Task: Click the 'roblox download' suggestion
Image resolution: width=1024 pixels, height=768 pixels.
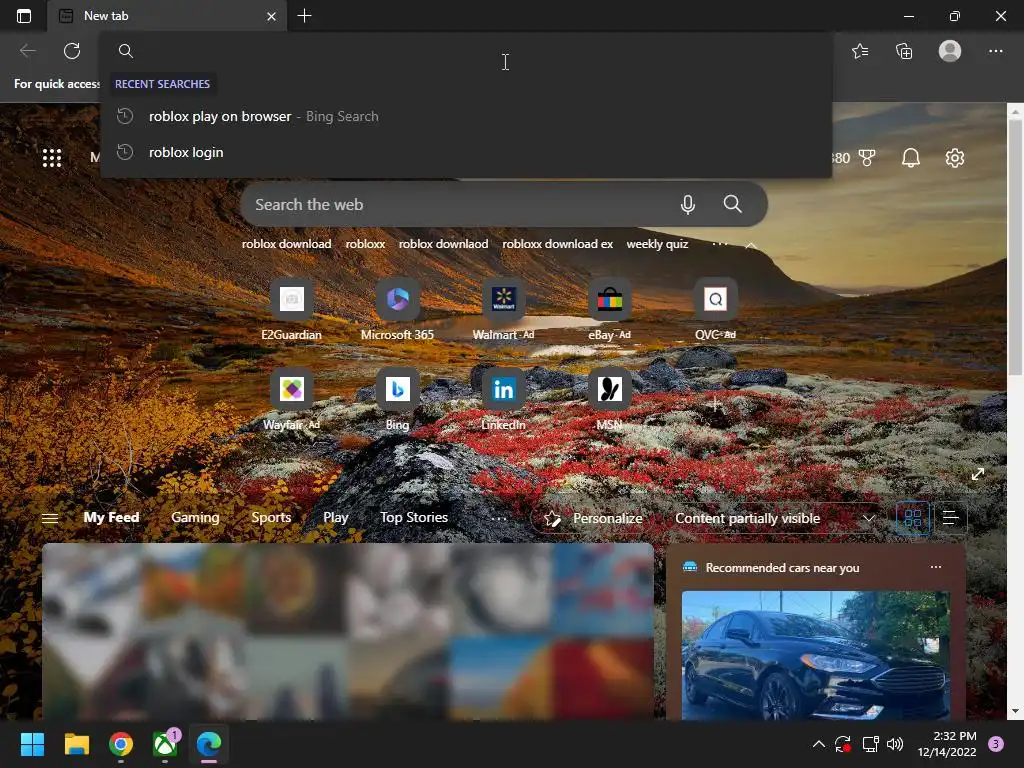Action: (286, 244)
